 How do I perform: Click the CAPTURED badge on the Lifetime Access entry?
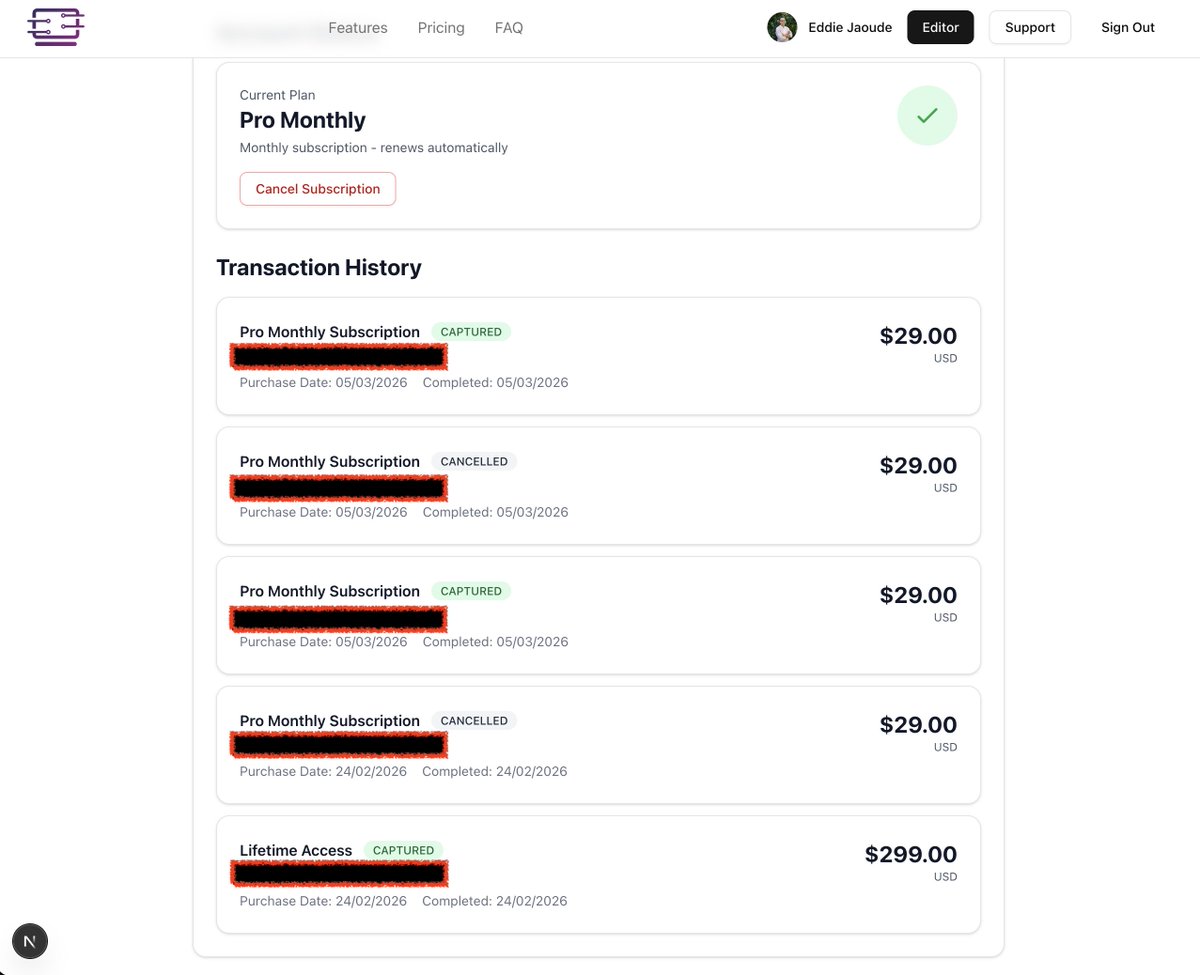tap(403, 850)
